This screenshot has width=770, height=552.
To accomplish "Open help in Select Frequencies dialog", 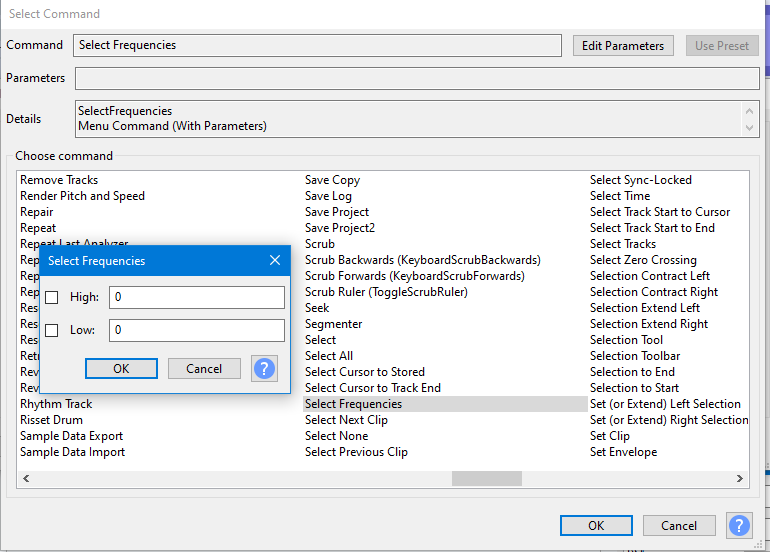I will (264, 368).
